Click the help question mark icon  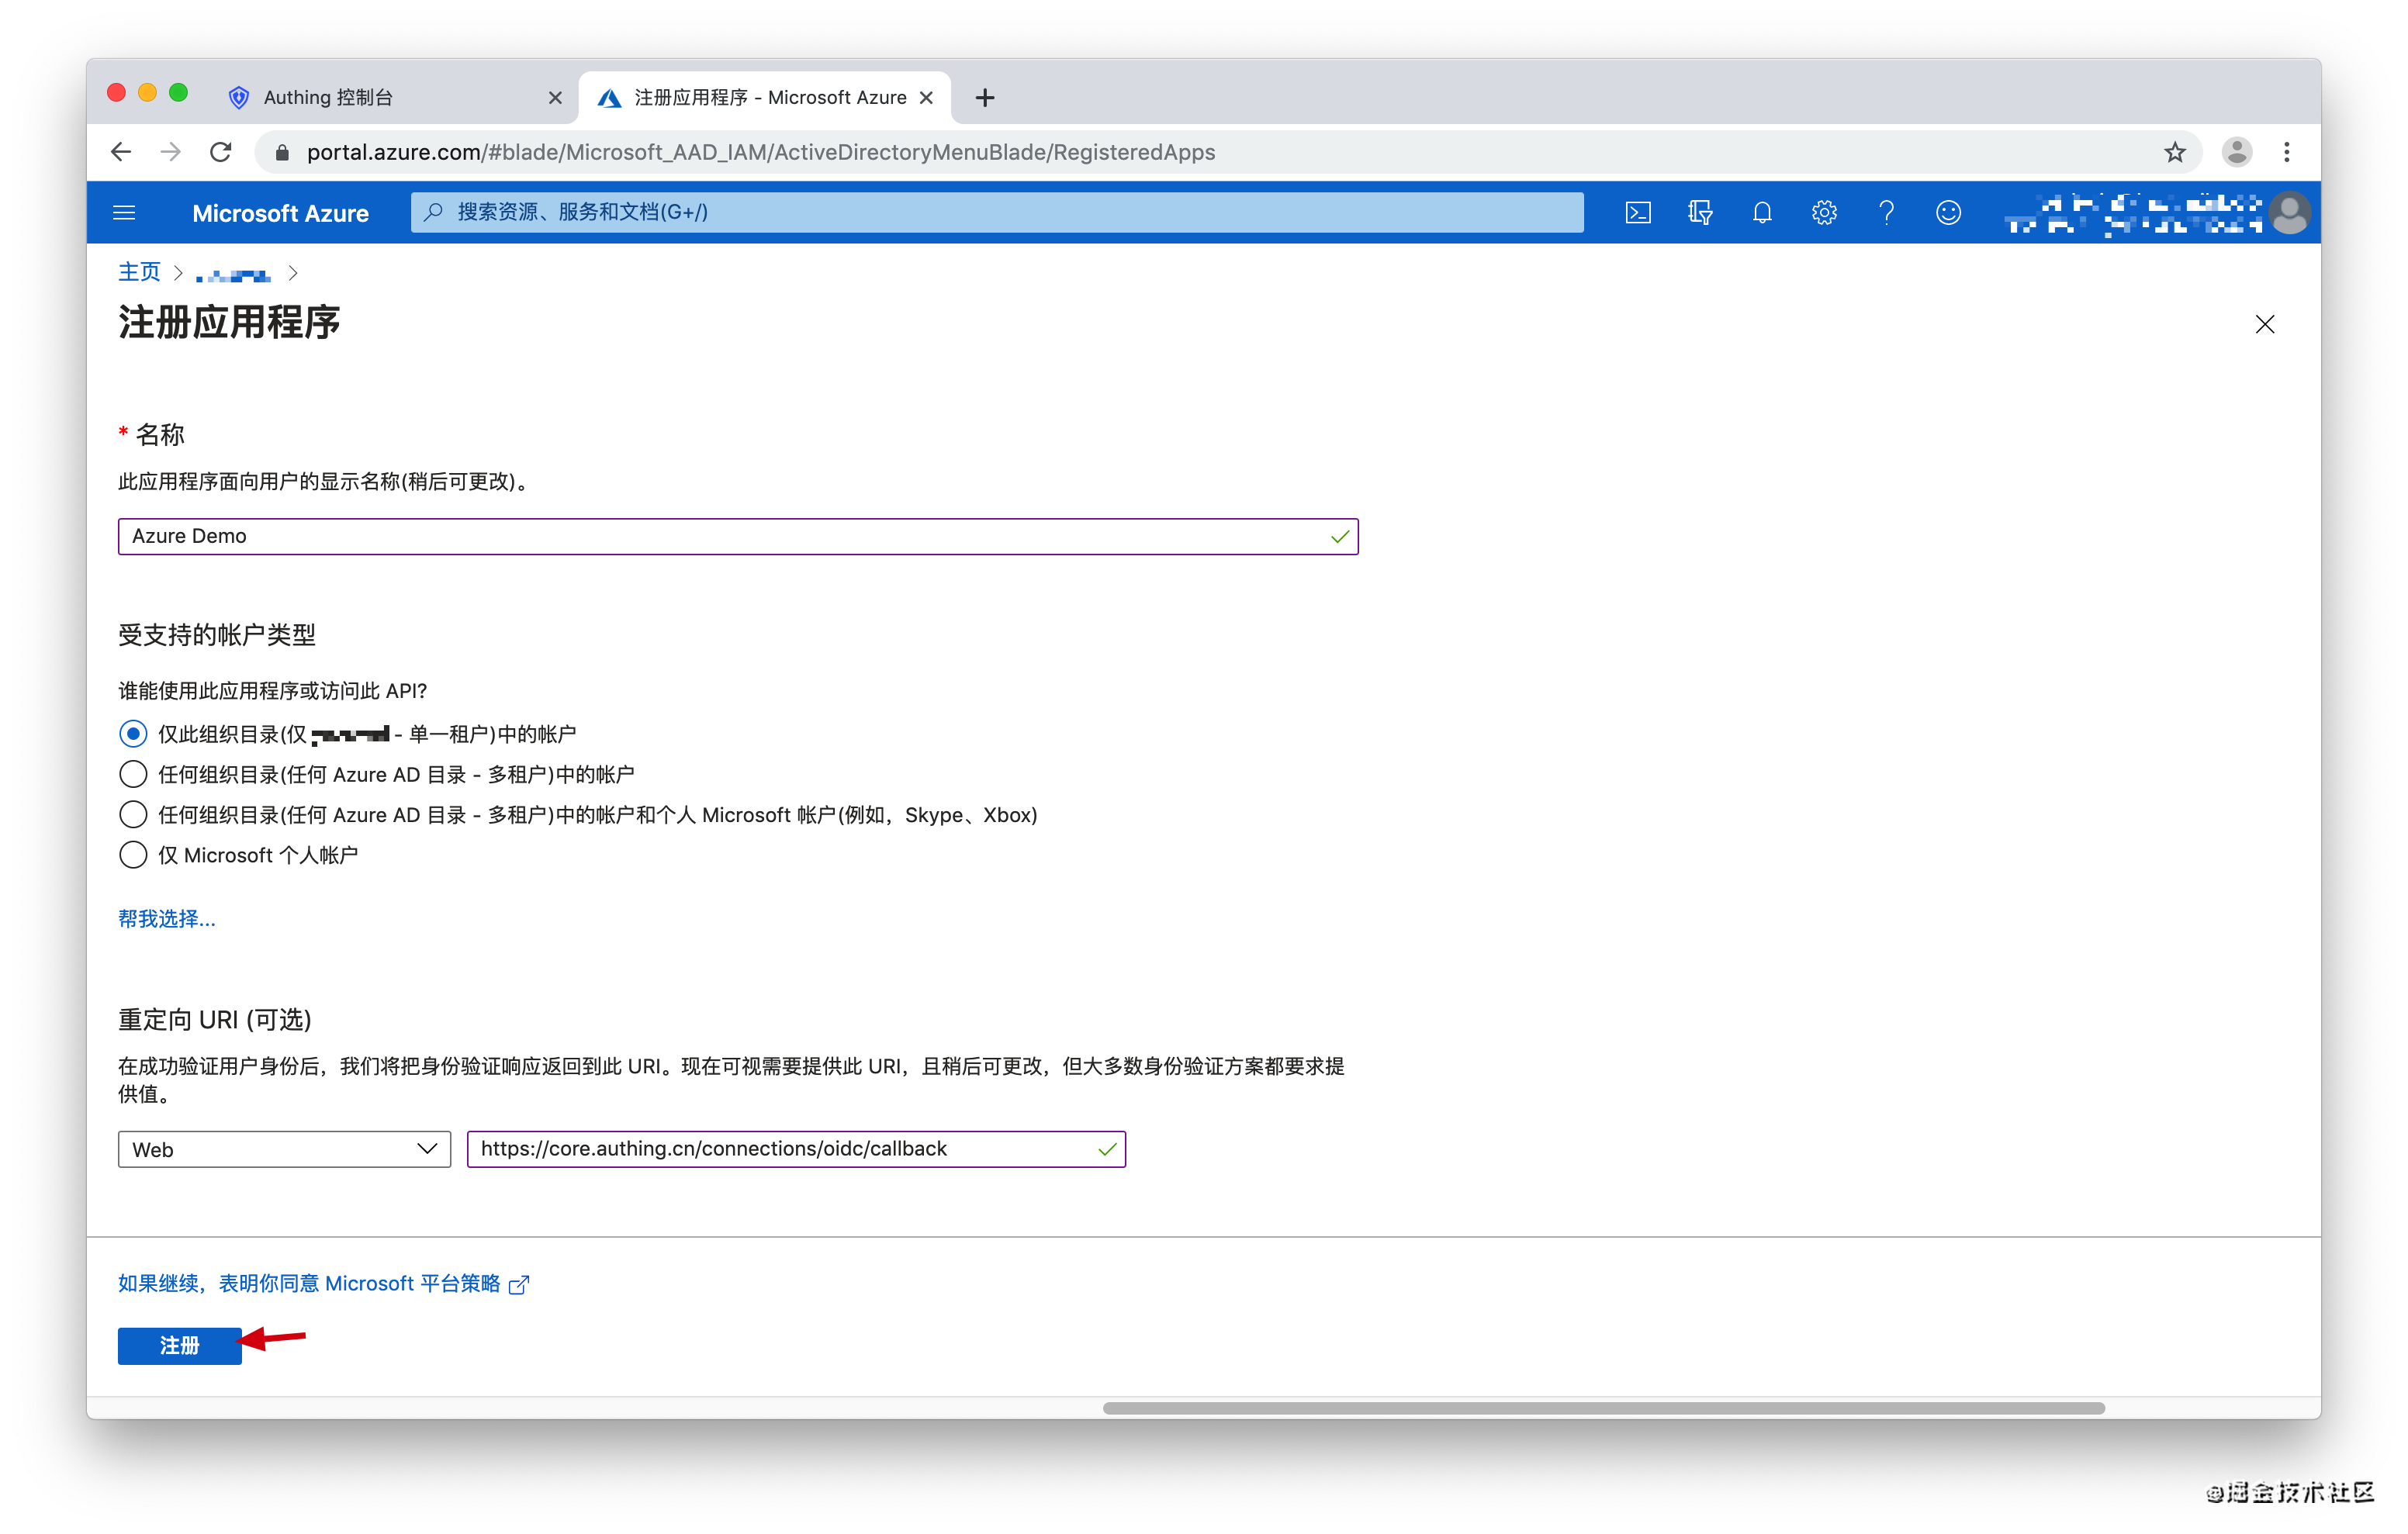1885,212
